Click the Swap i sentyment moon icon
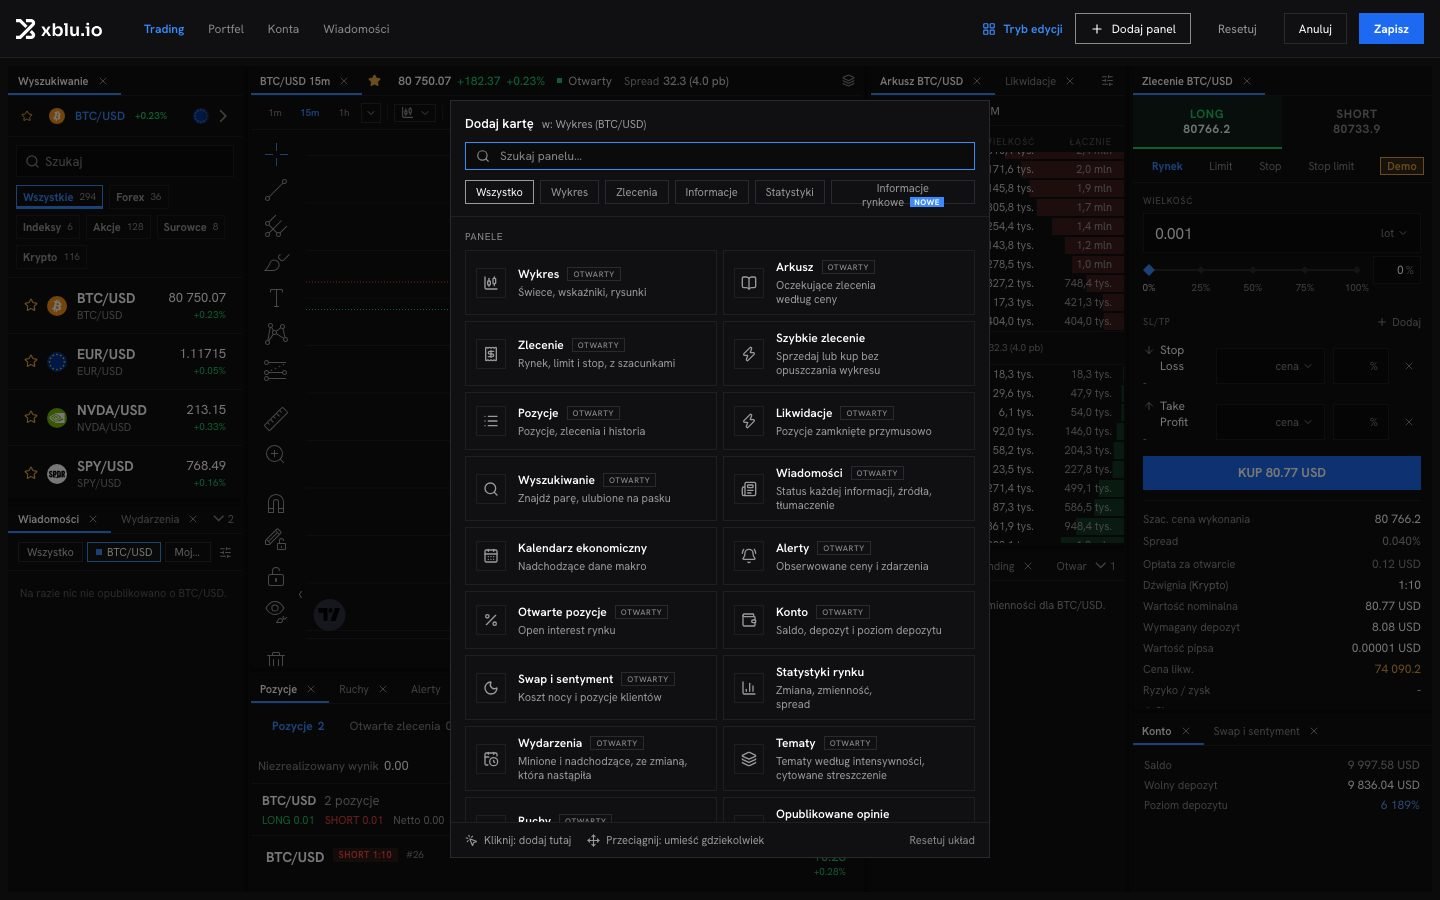 click(x=491, y=688)
